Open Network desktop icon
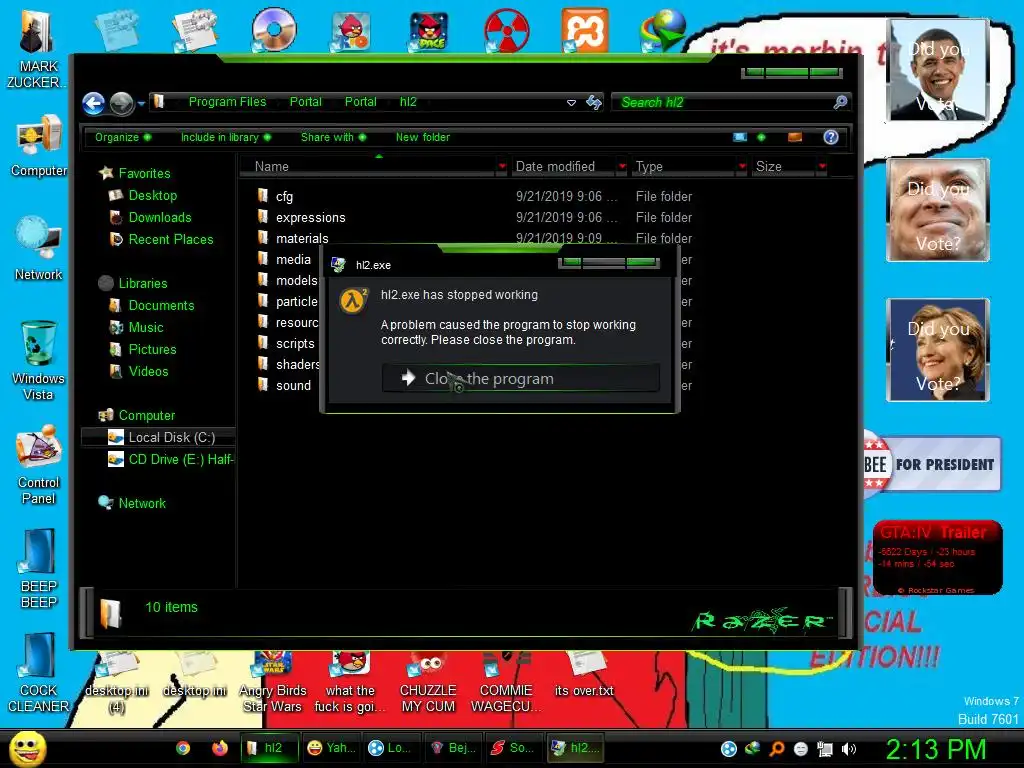 tap(39, 248)
